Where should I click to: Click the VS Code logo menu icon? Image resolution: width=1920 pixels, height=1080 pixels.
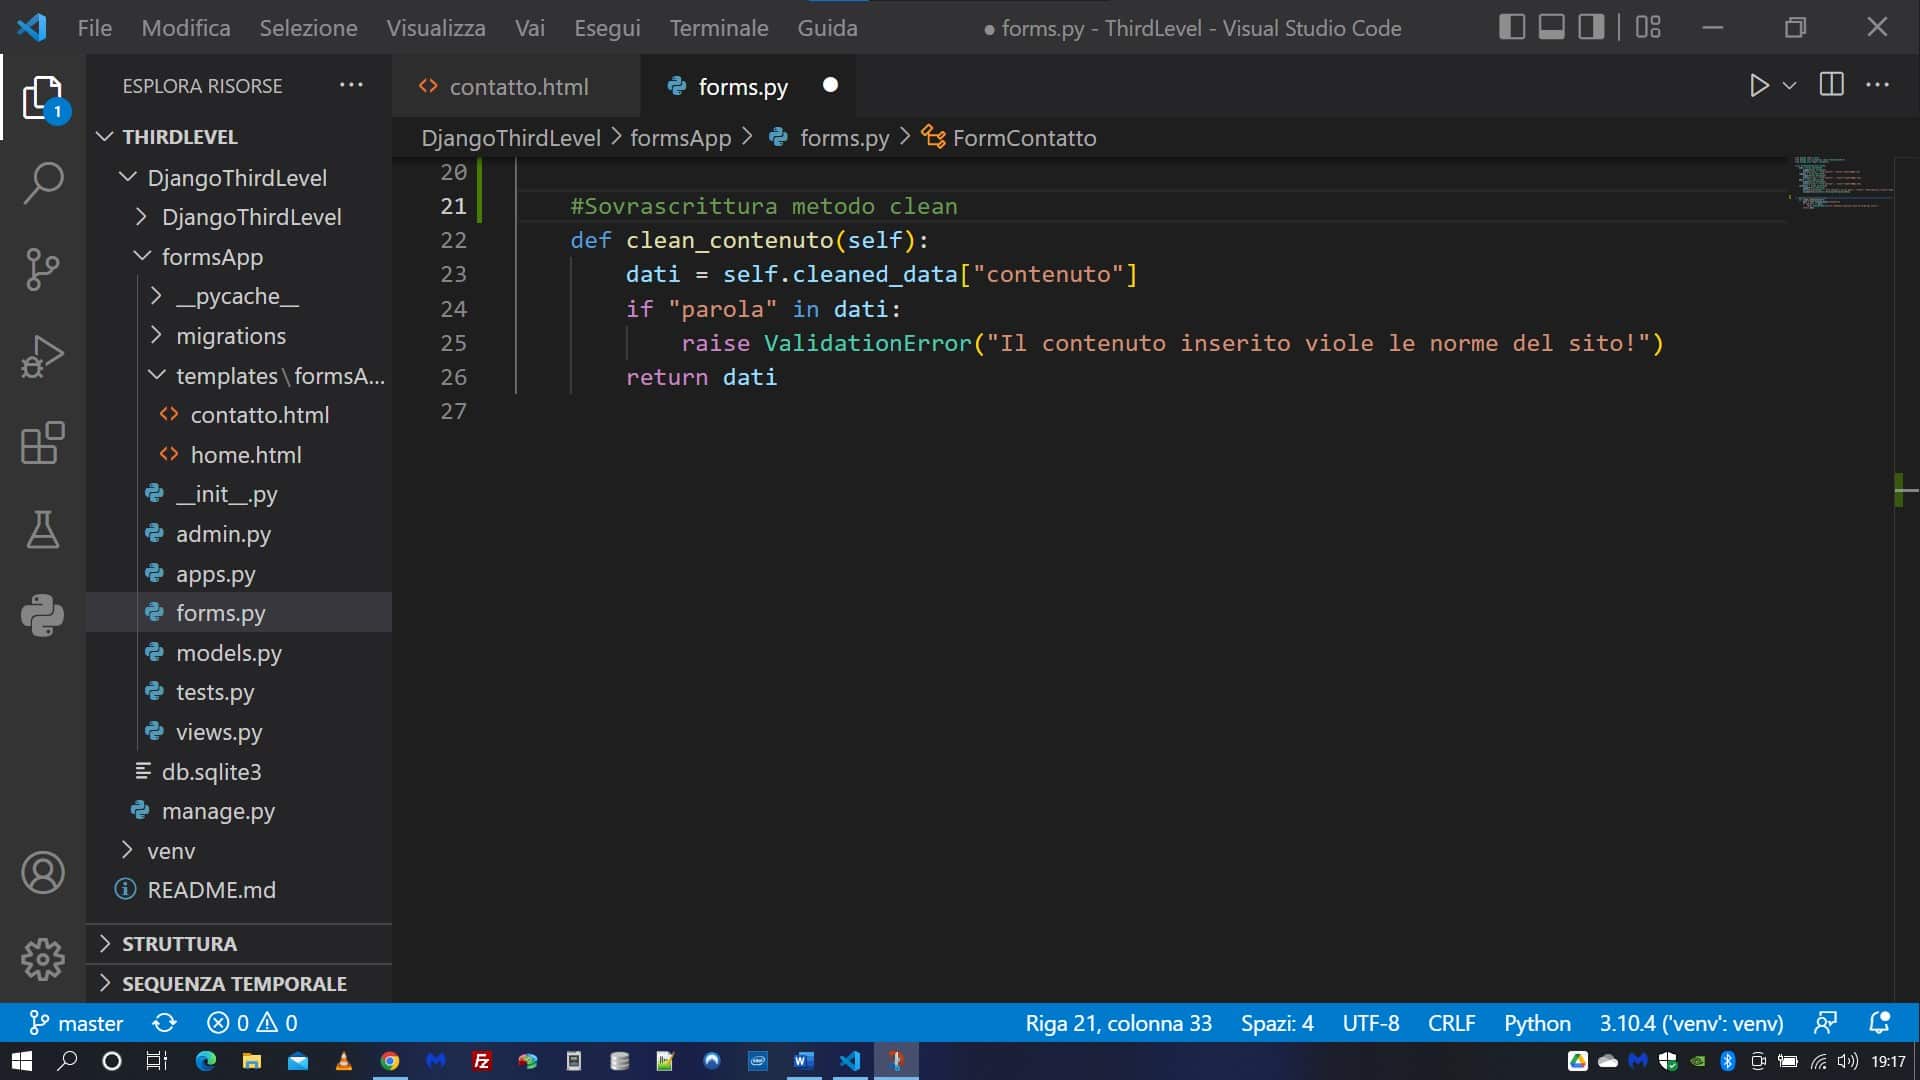(x=31, y=27)
